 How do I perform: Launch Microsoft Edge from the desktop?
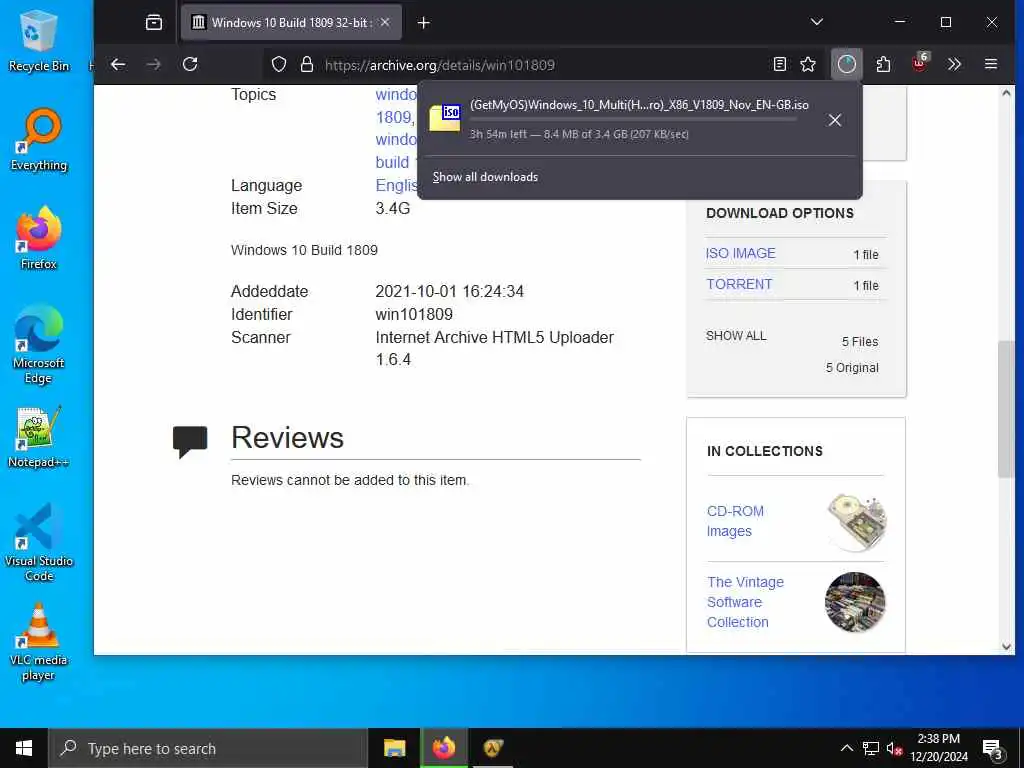tap(39, 344)
